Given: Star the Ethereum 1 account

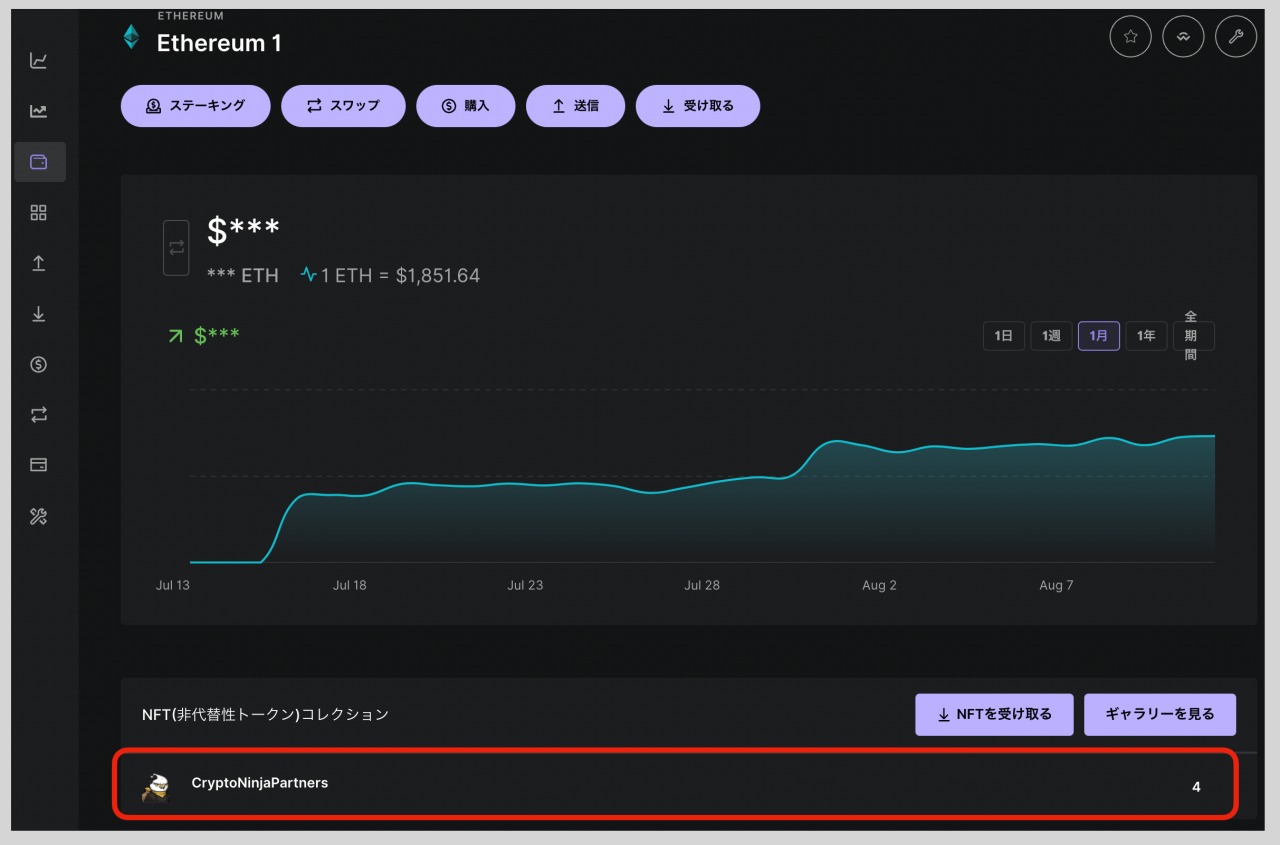Looking at the screenshot, I should coord(1130,37).
